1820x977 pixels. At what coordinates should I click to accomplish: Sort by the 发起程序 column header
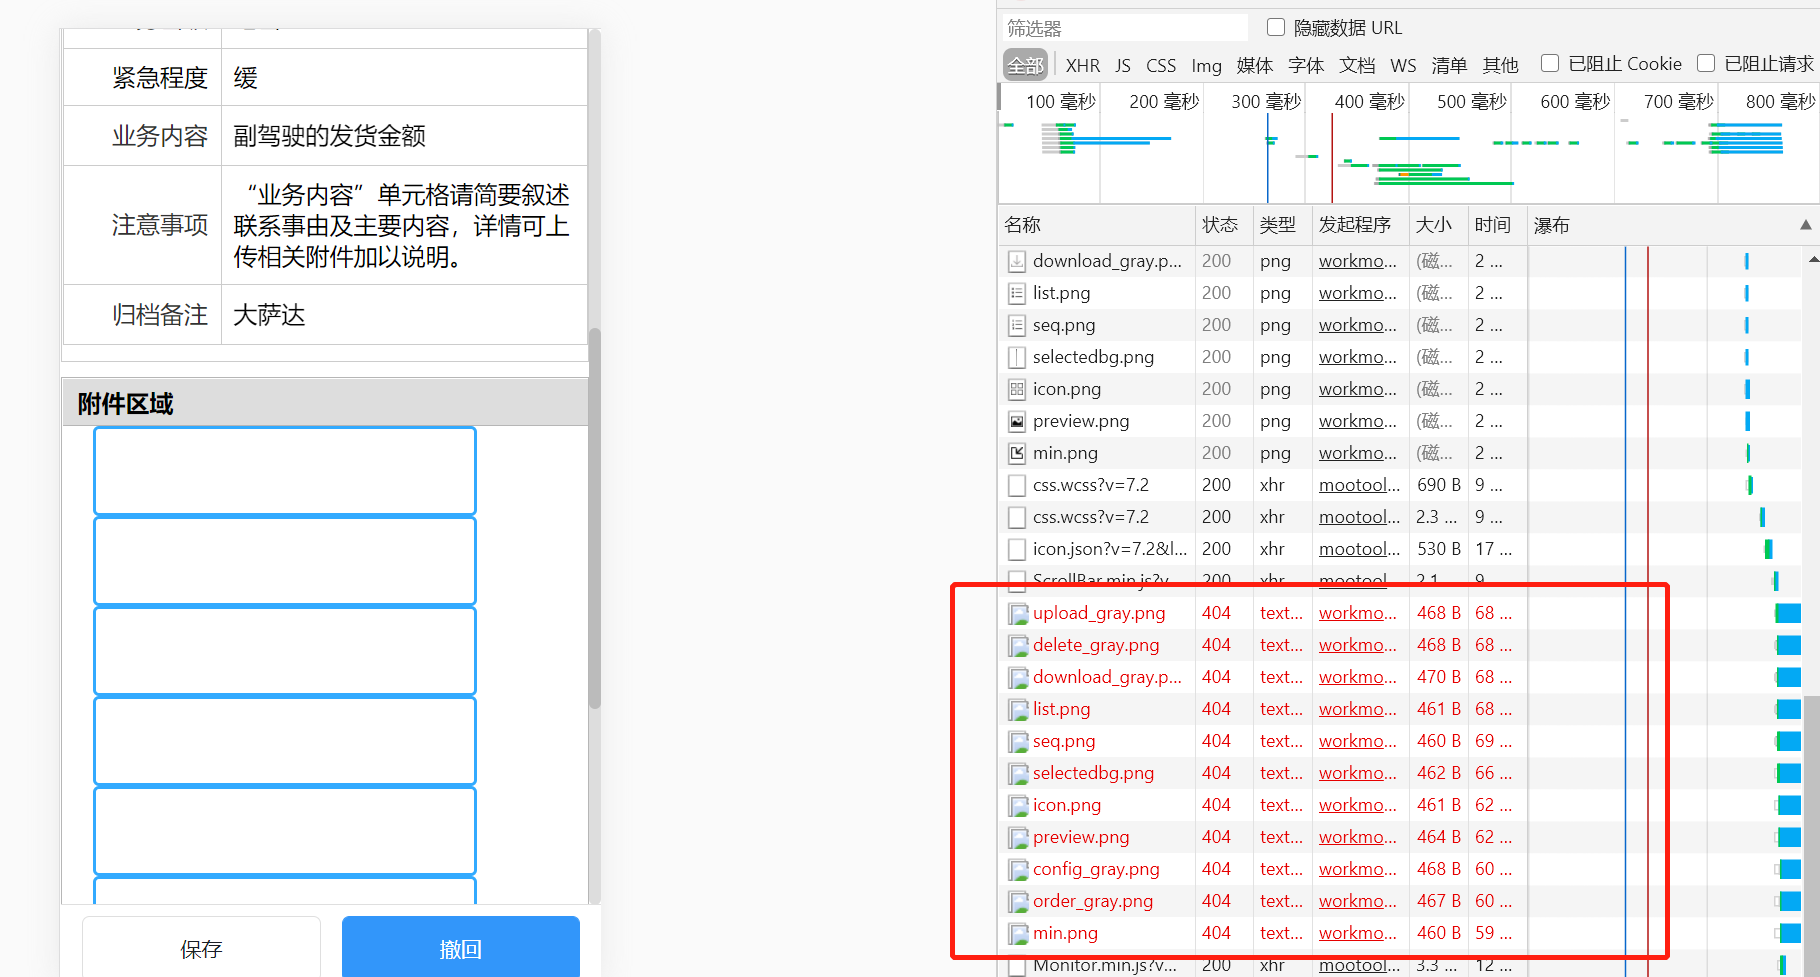pyautogui.click(x=1360, y=225)
